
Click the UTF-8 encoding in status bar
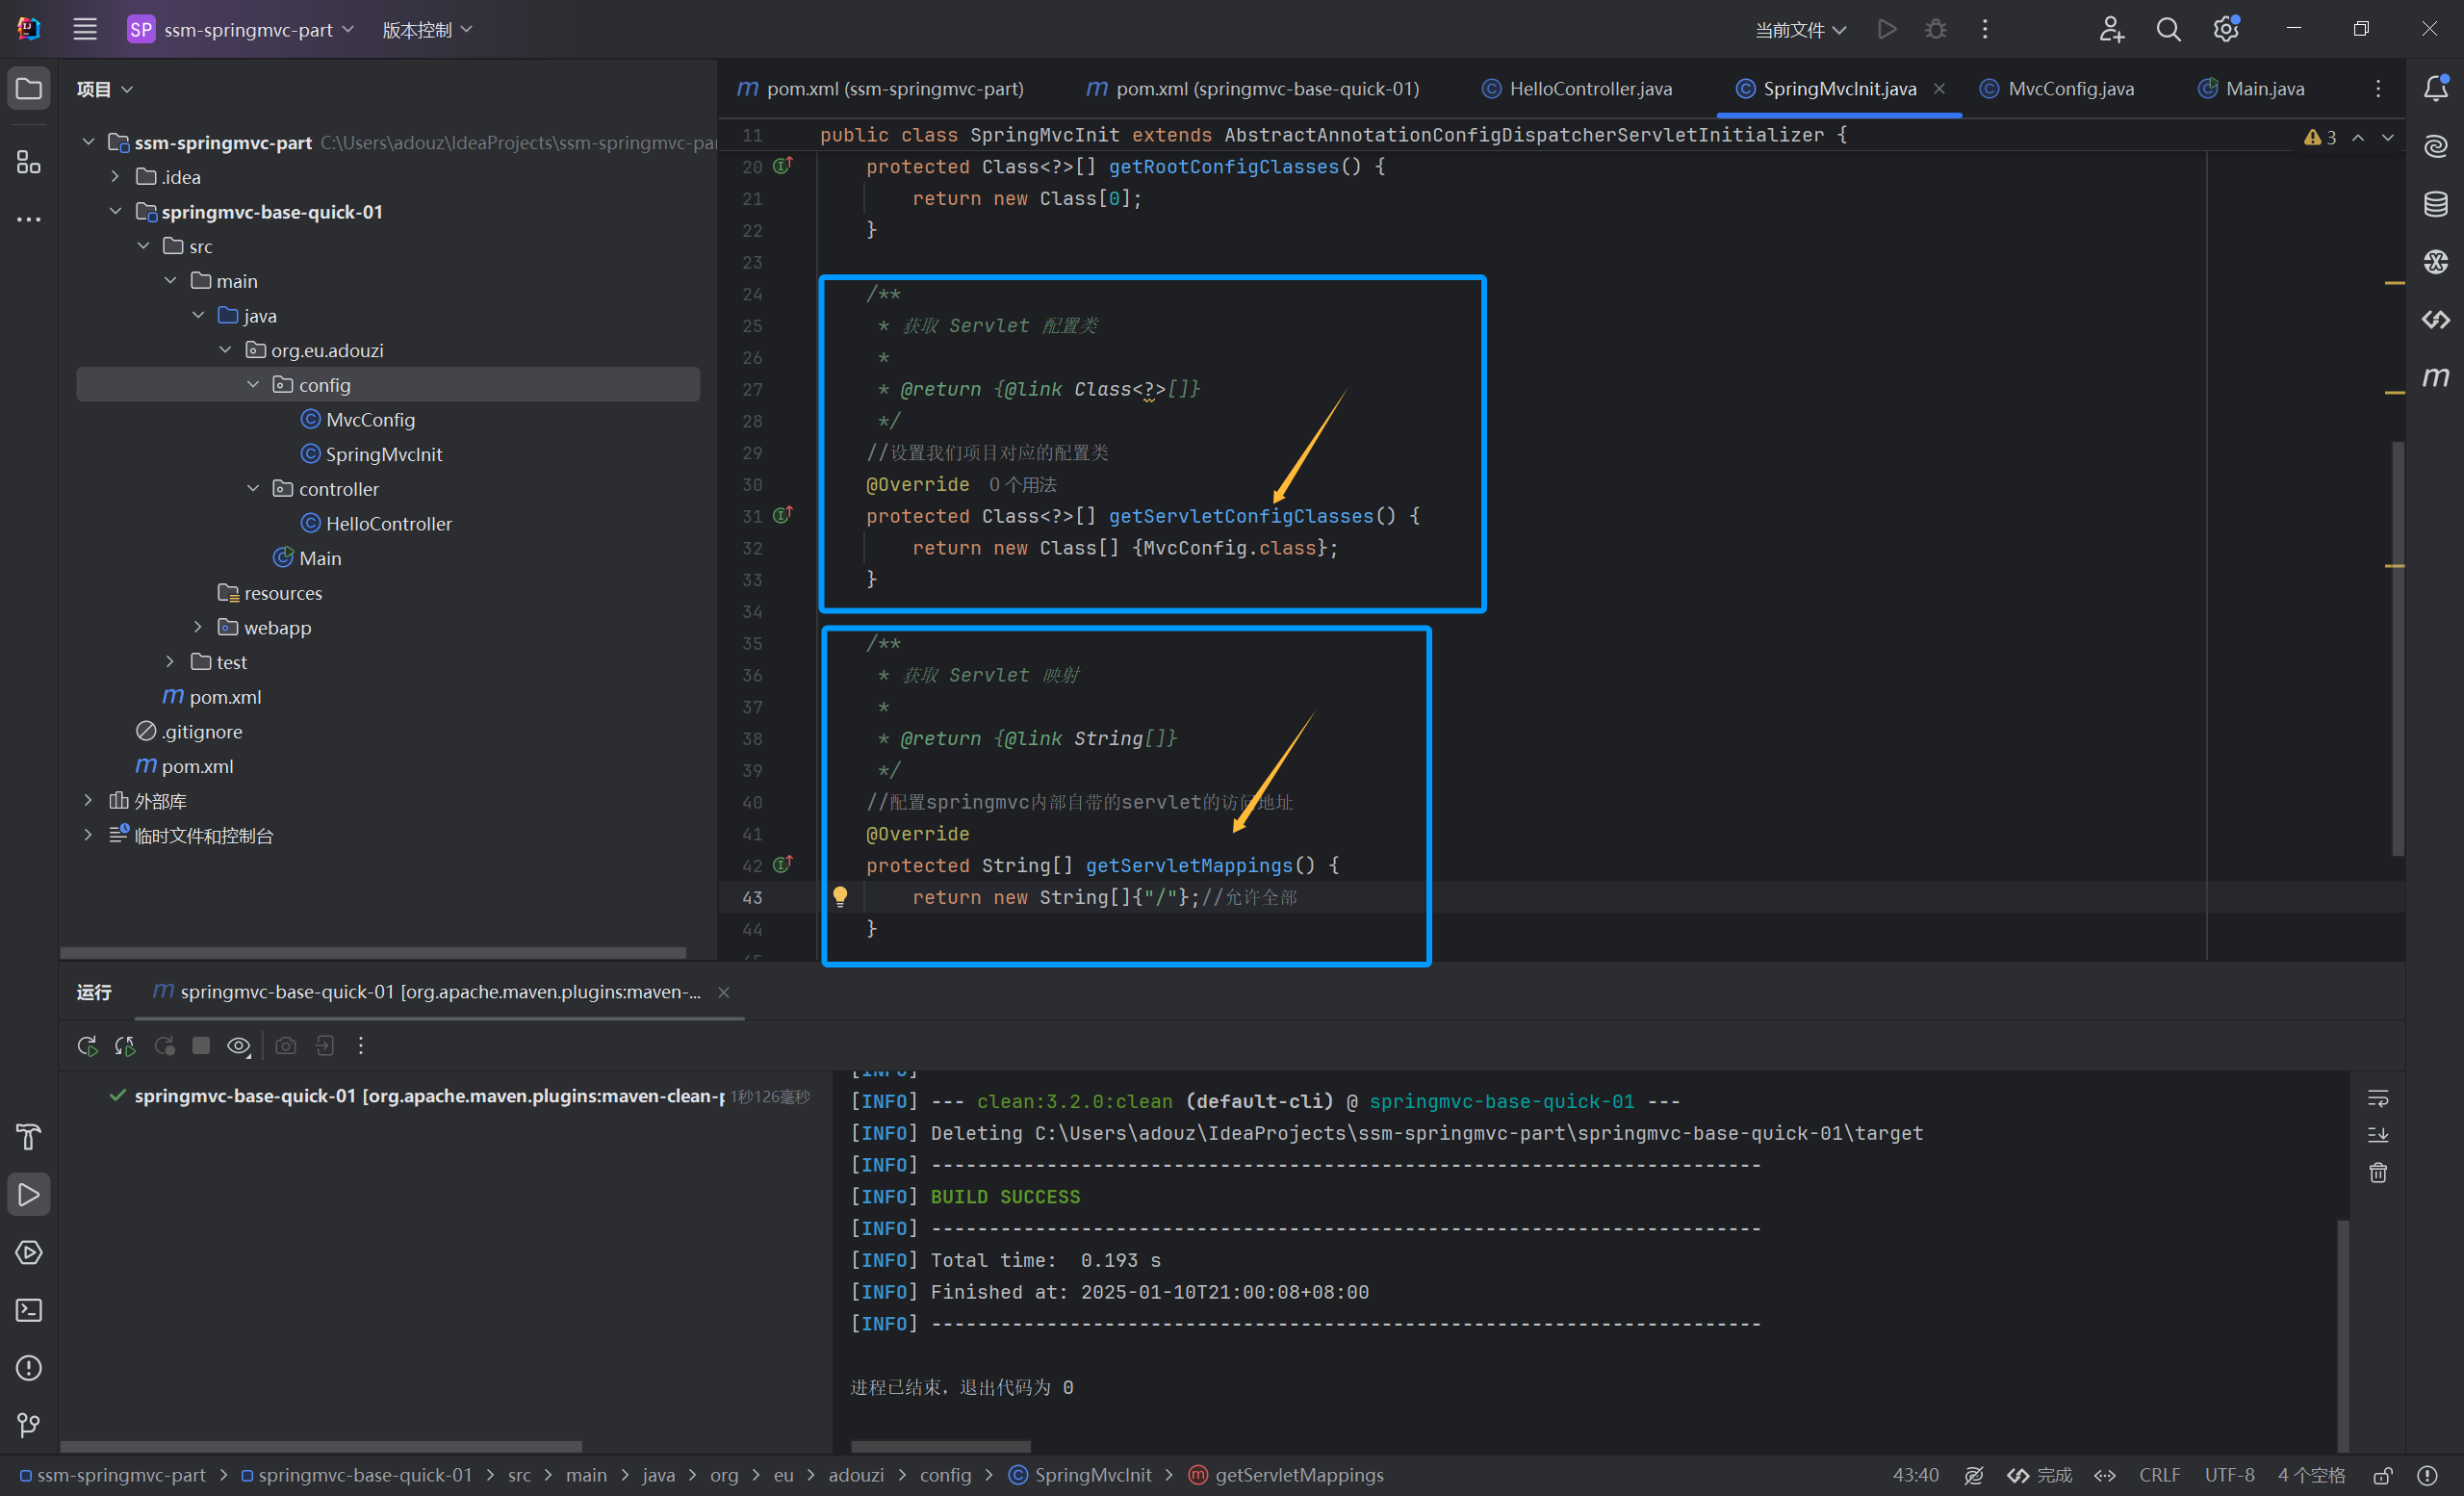click(2229, 1475)
